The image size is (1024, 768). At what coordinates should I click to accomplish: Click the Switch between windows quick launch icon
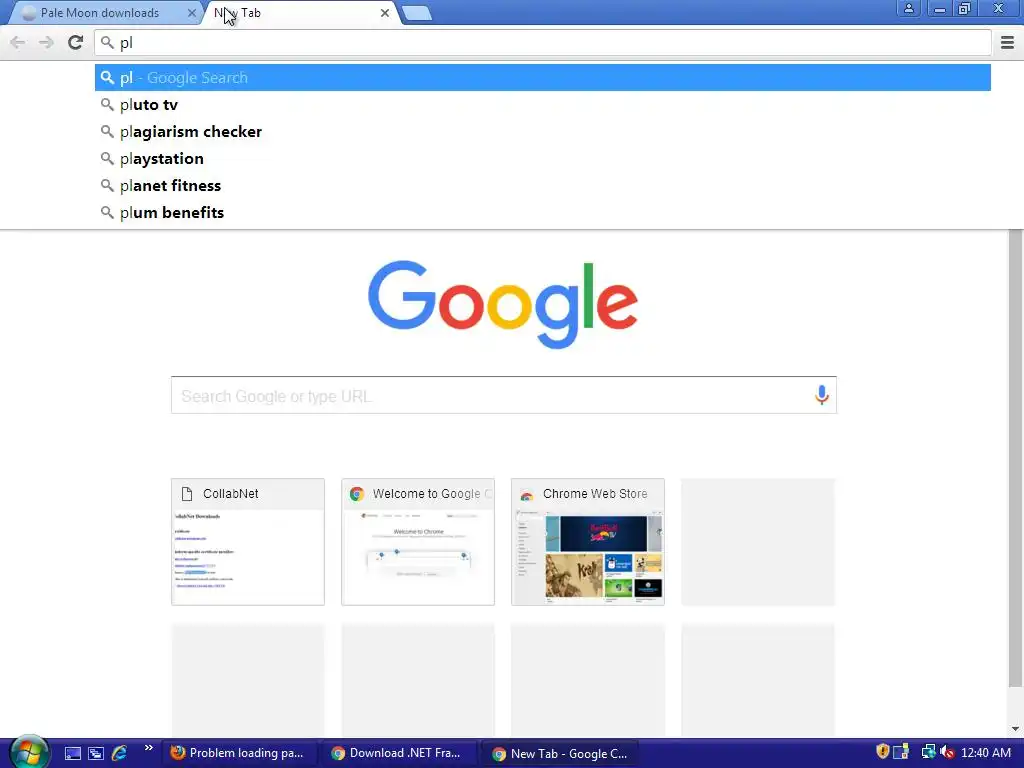coord(96,753)
